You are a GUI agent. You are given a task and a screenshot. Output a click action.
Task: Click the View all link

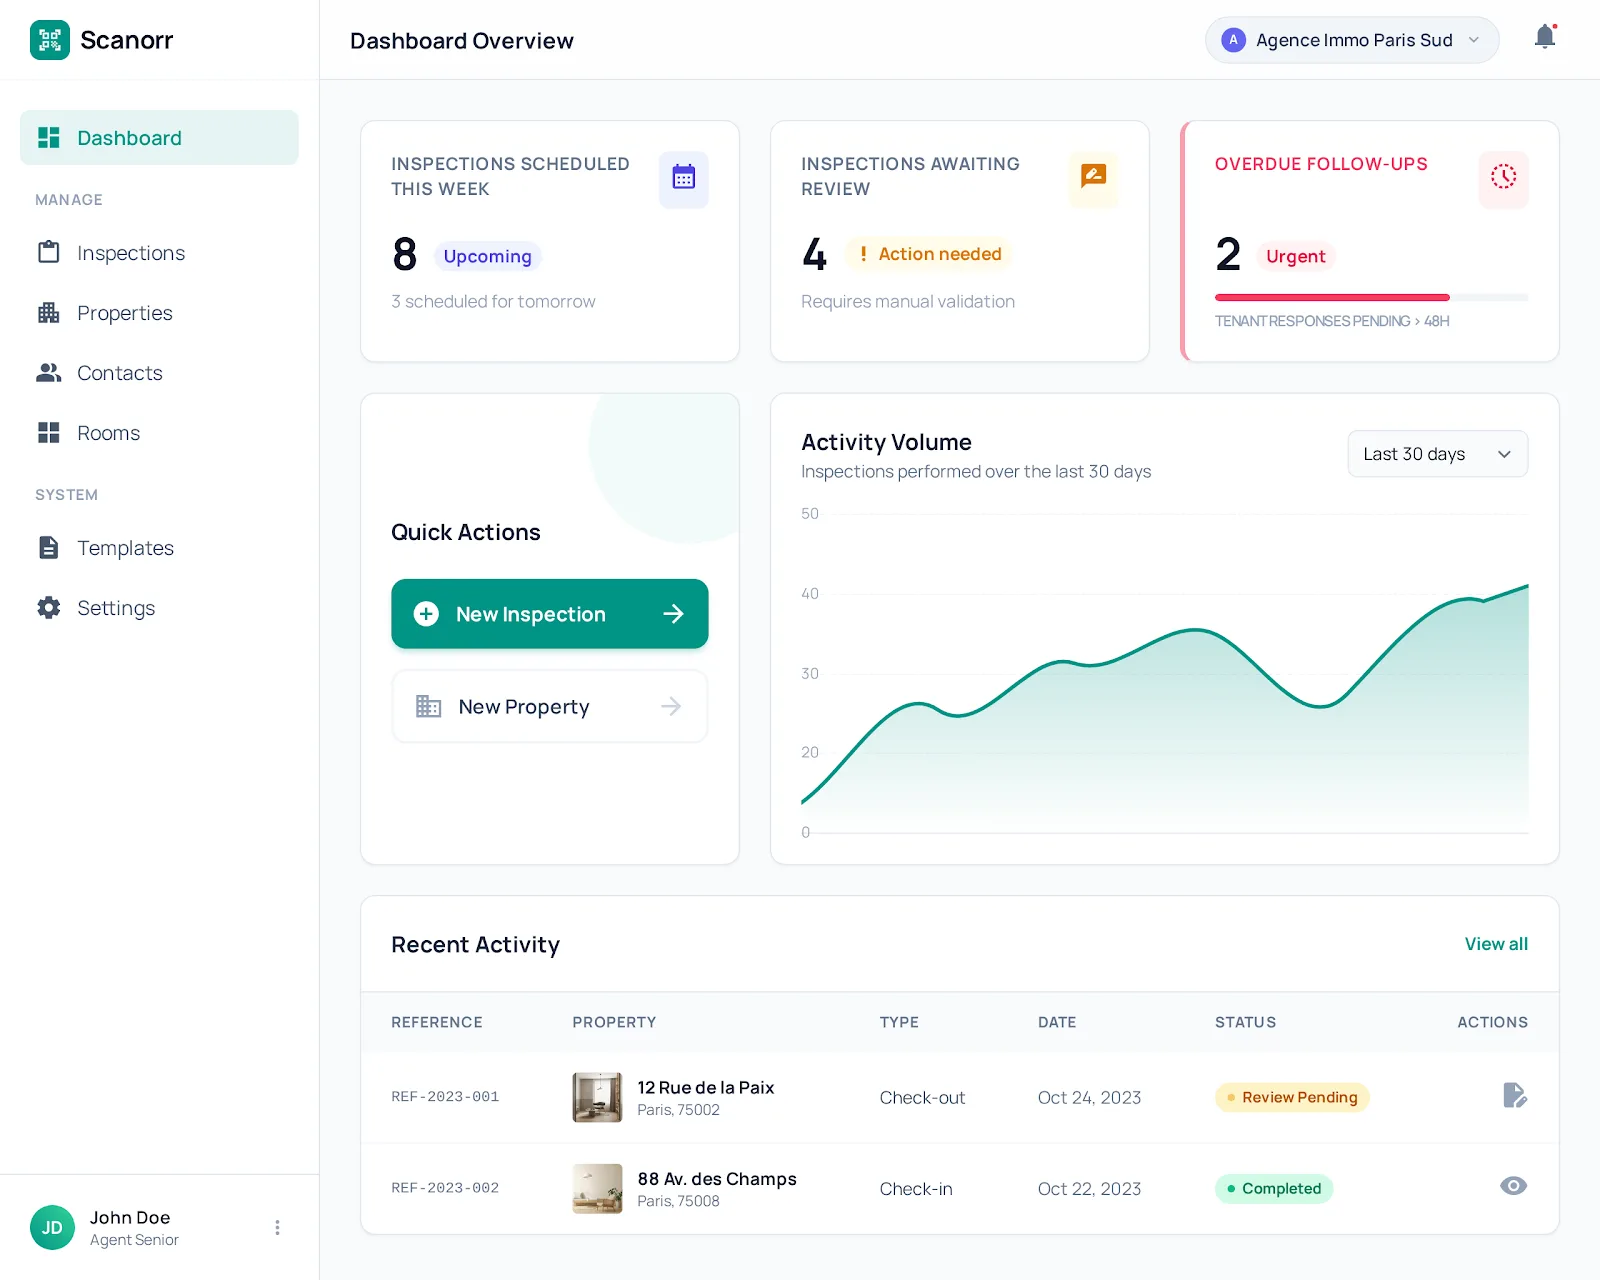[x=1495, y=944]
